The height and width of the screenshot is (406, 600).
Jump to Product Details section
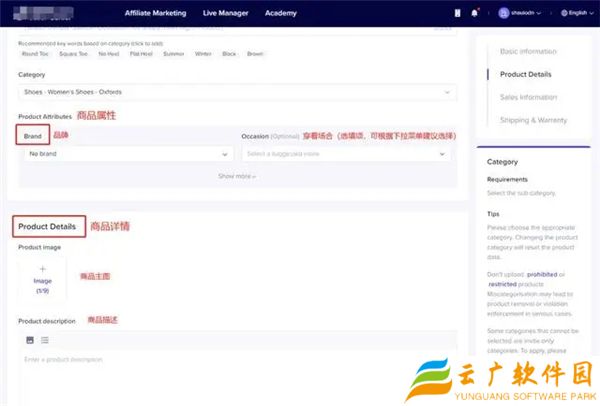[x=525, y=74]
